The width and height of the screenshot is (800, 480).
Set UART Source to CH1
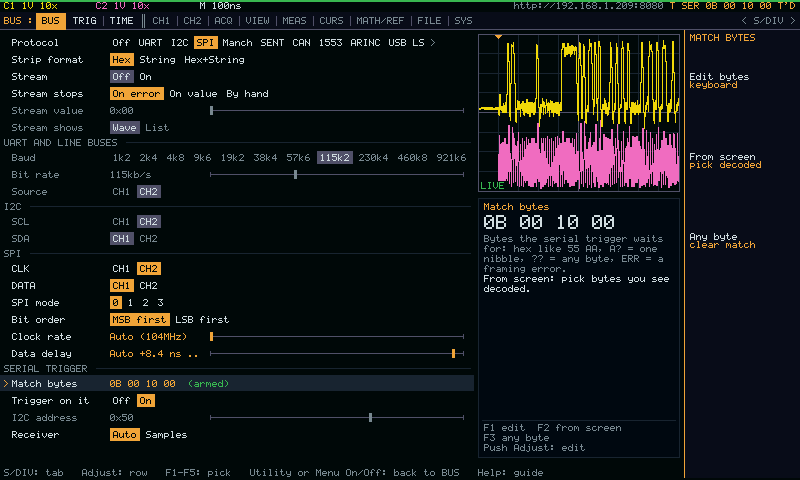click(x=121, y=192)
